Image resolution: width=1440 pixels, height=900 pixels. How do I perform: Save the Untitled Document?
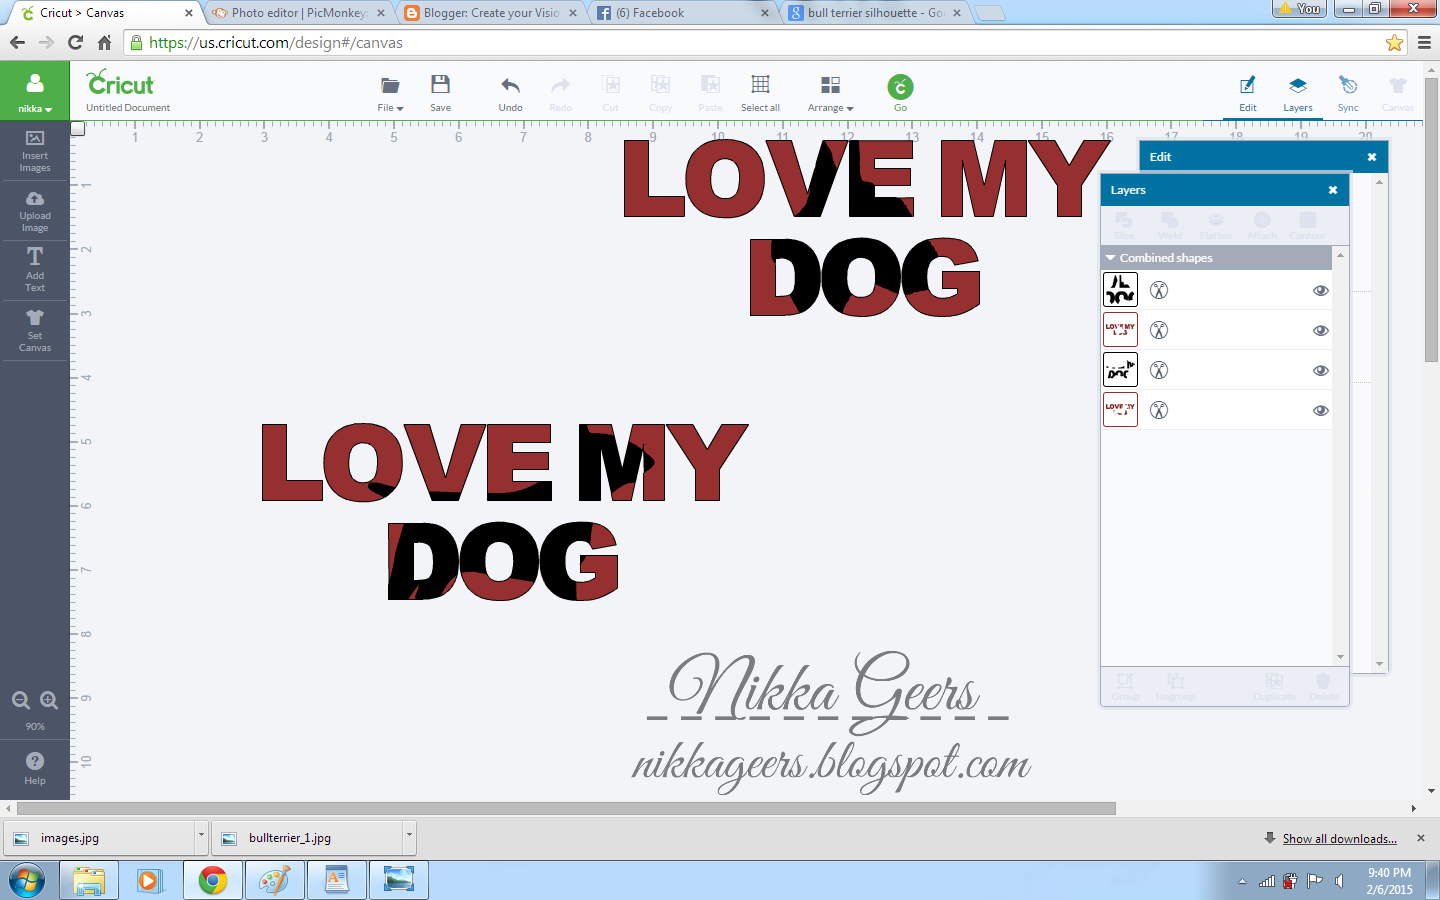[440, 92]
